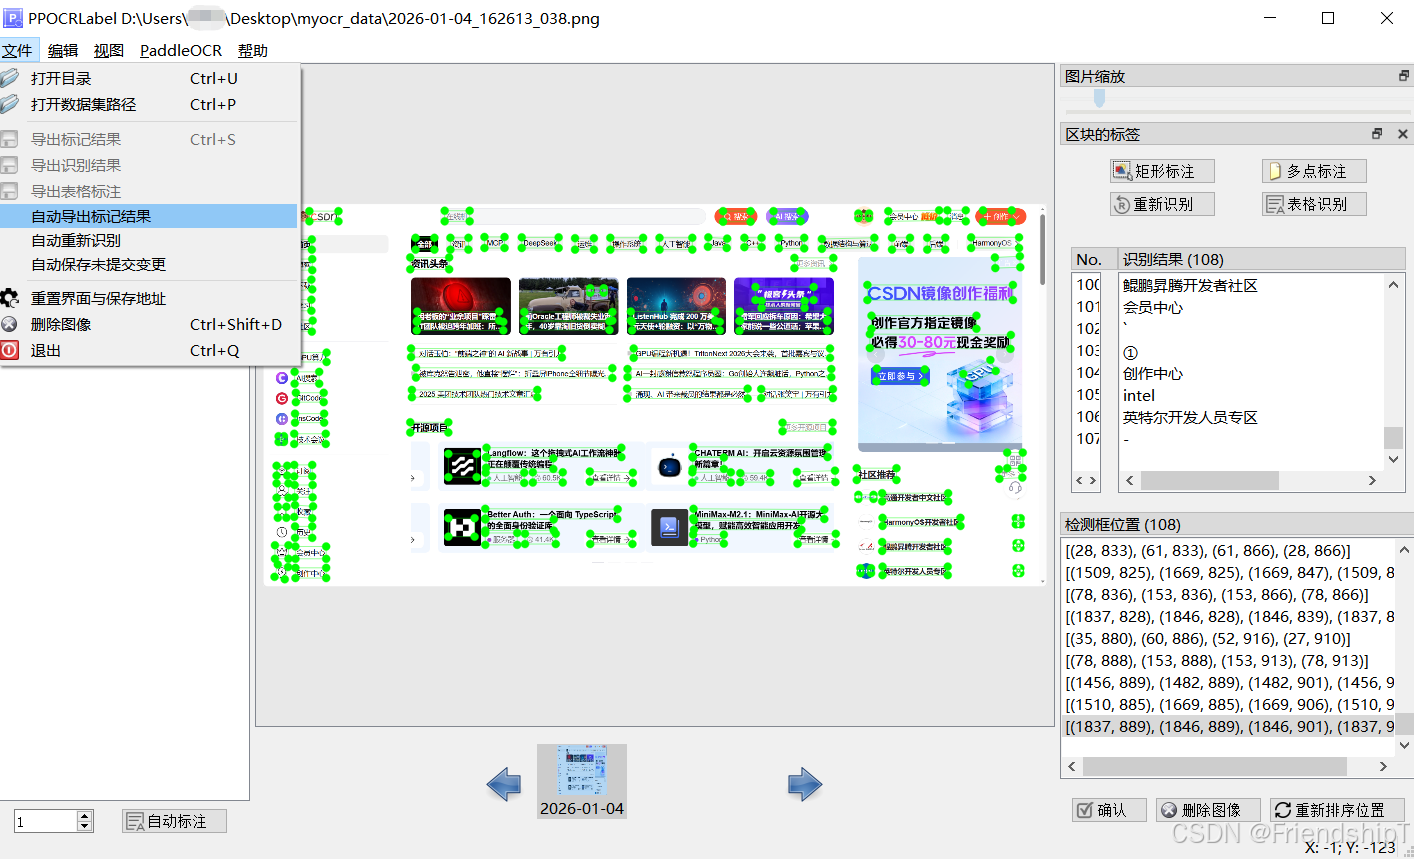Click the open dataset path folder icon
This screenshot has width=1414, height=859.
tap(9, 104)
